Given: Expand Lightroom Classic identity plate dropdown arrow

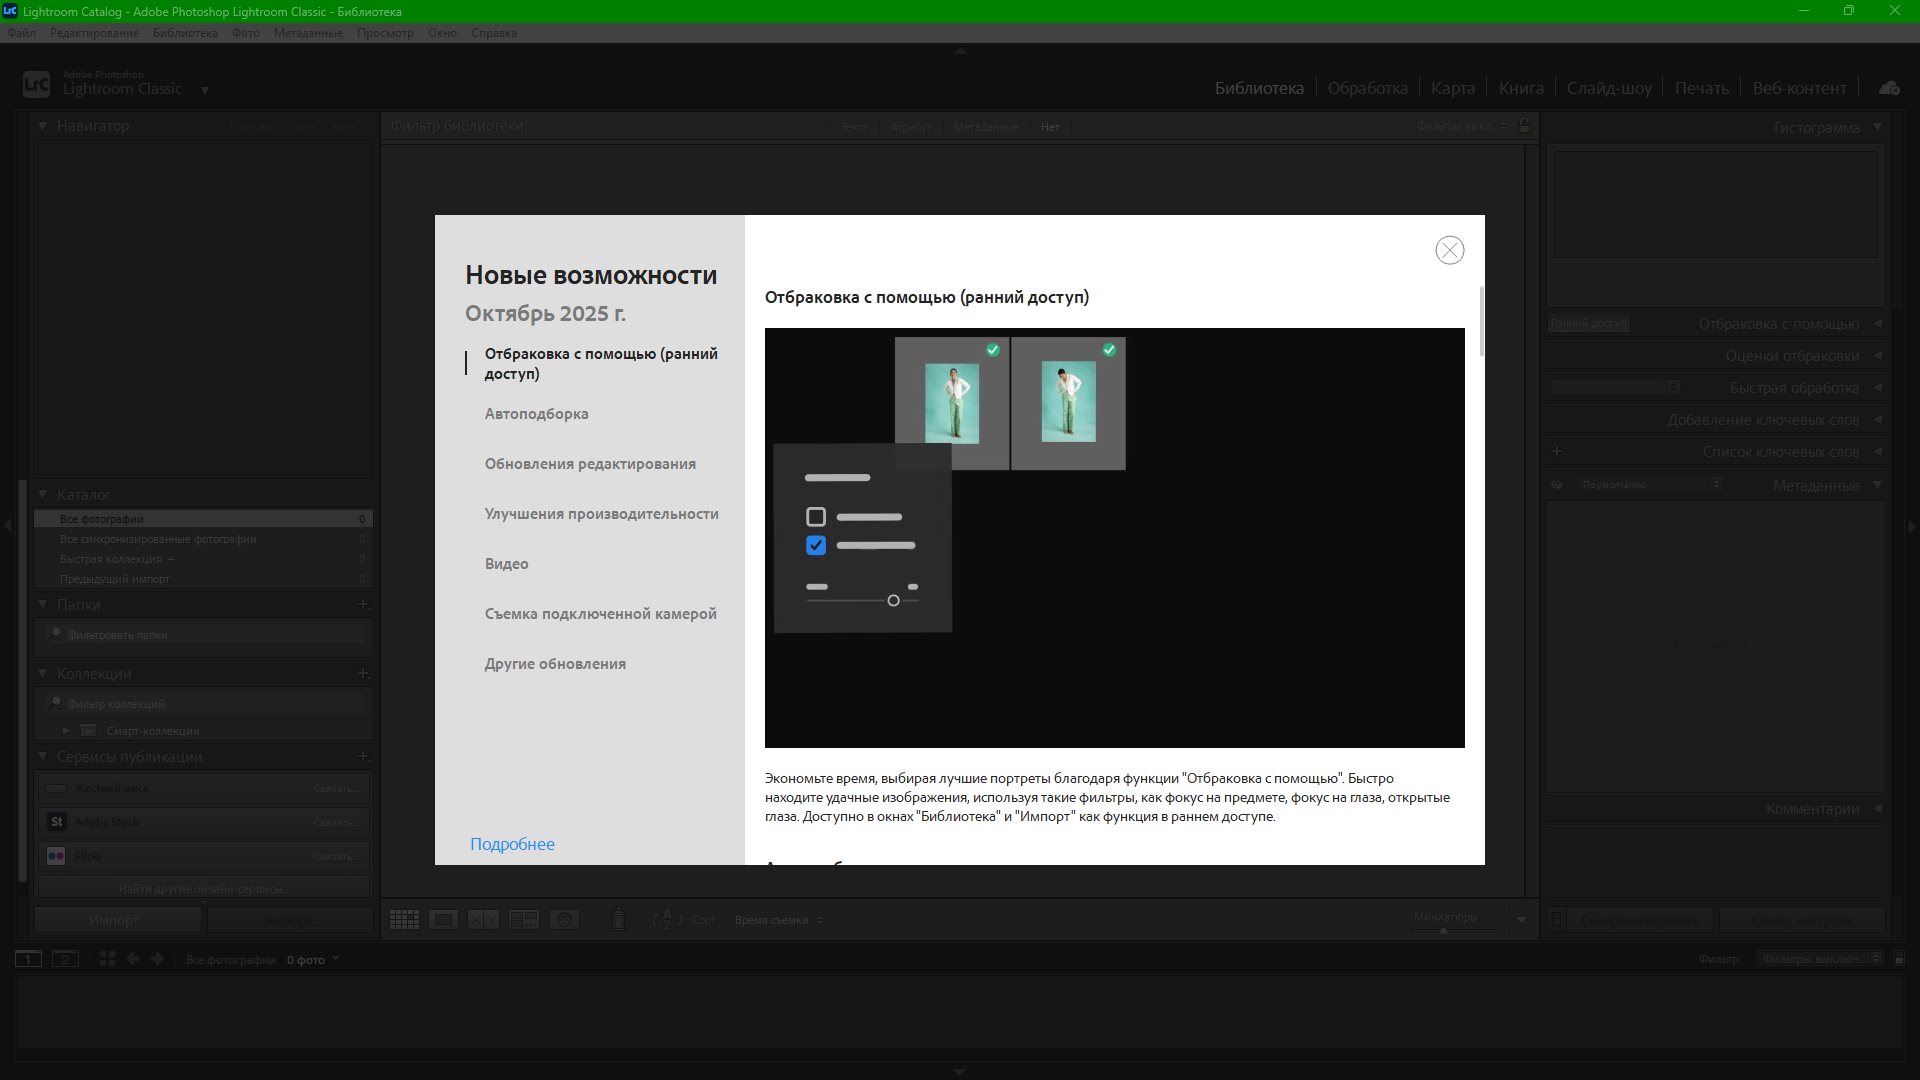Looking at the screenshot, I should (205, 90).
